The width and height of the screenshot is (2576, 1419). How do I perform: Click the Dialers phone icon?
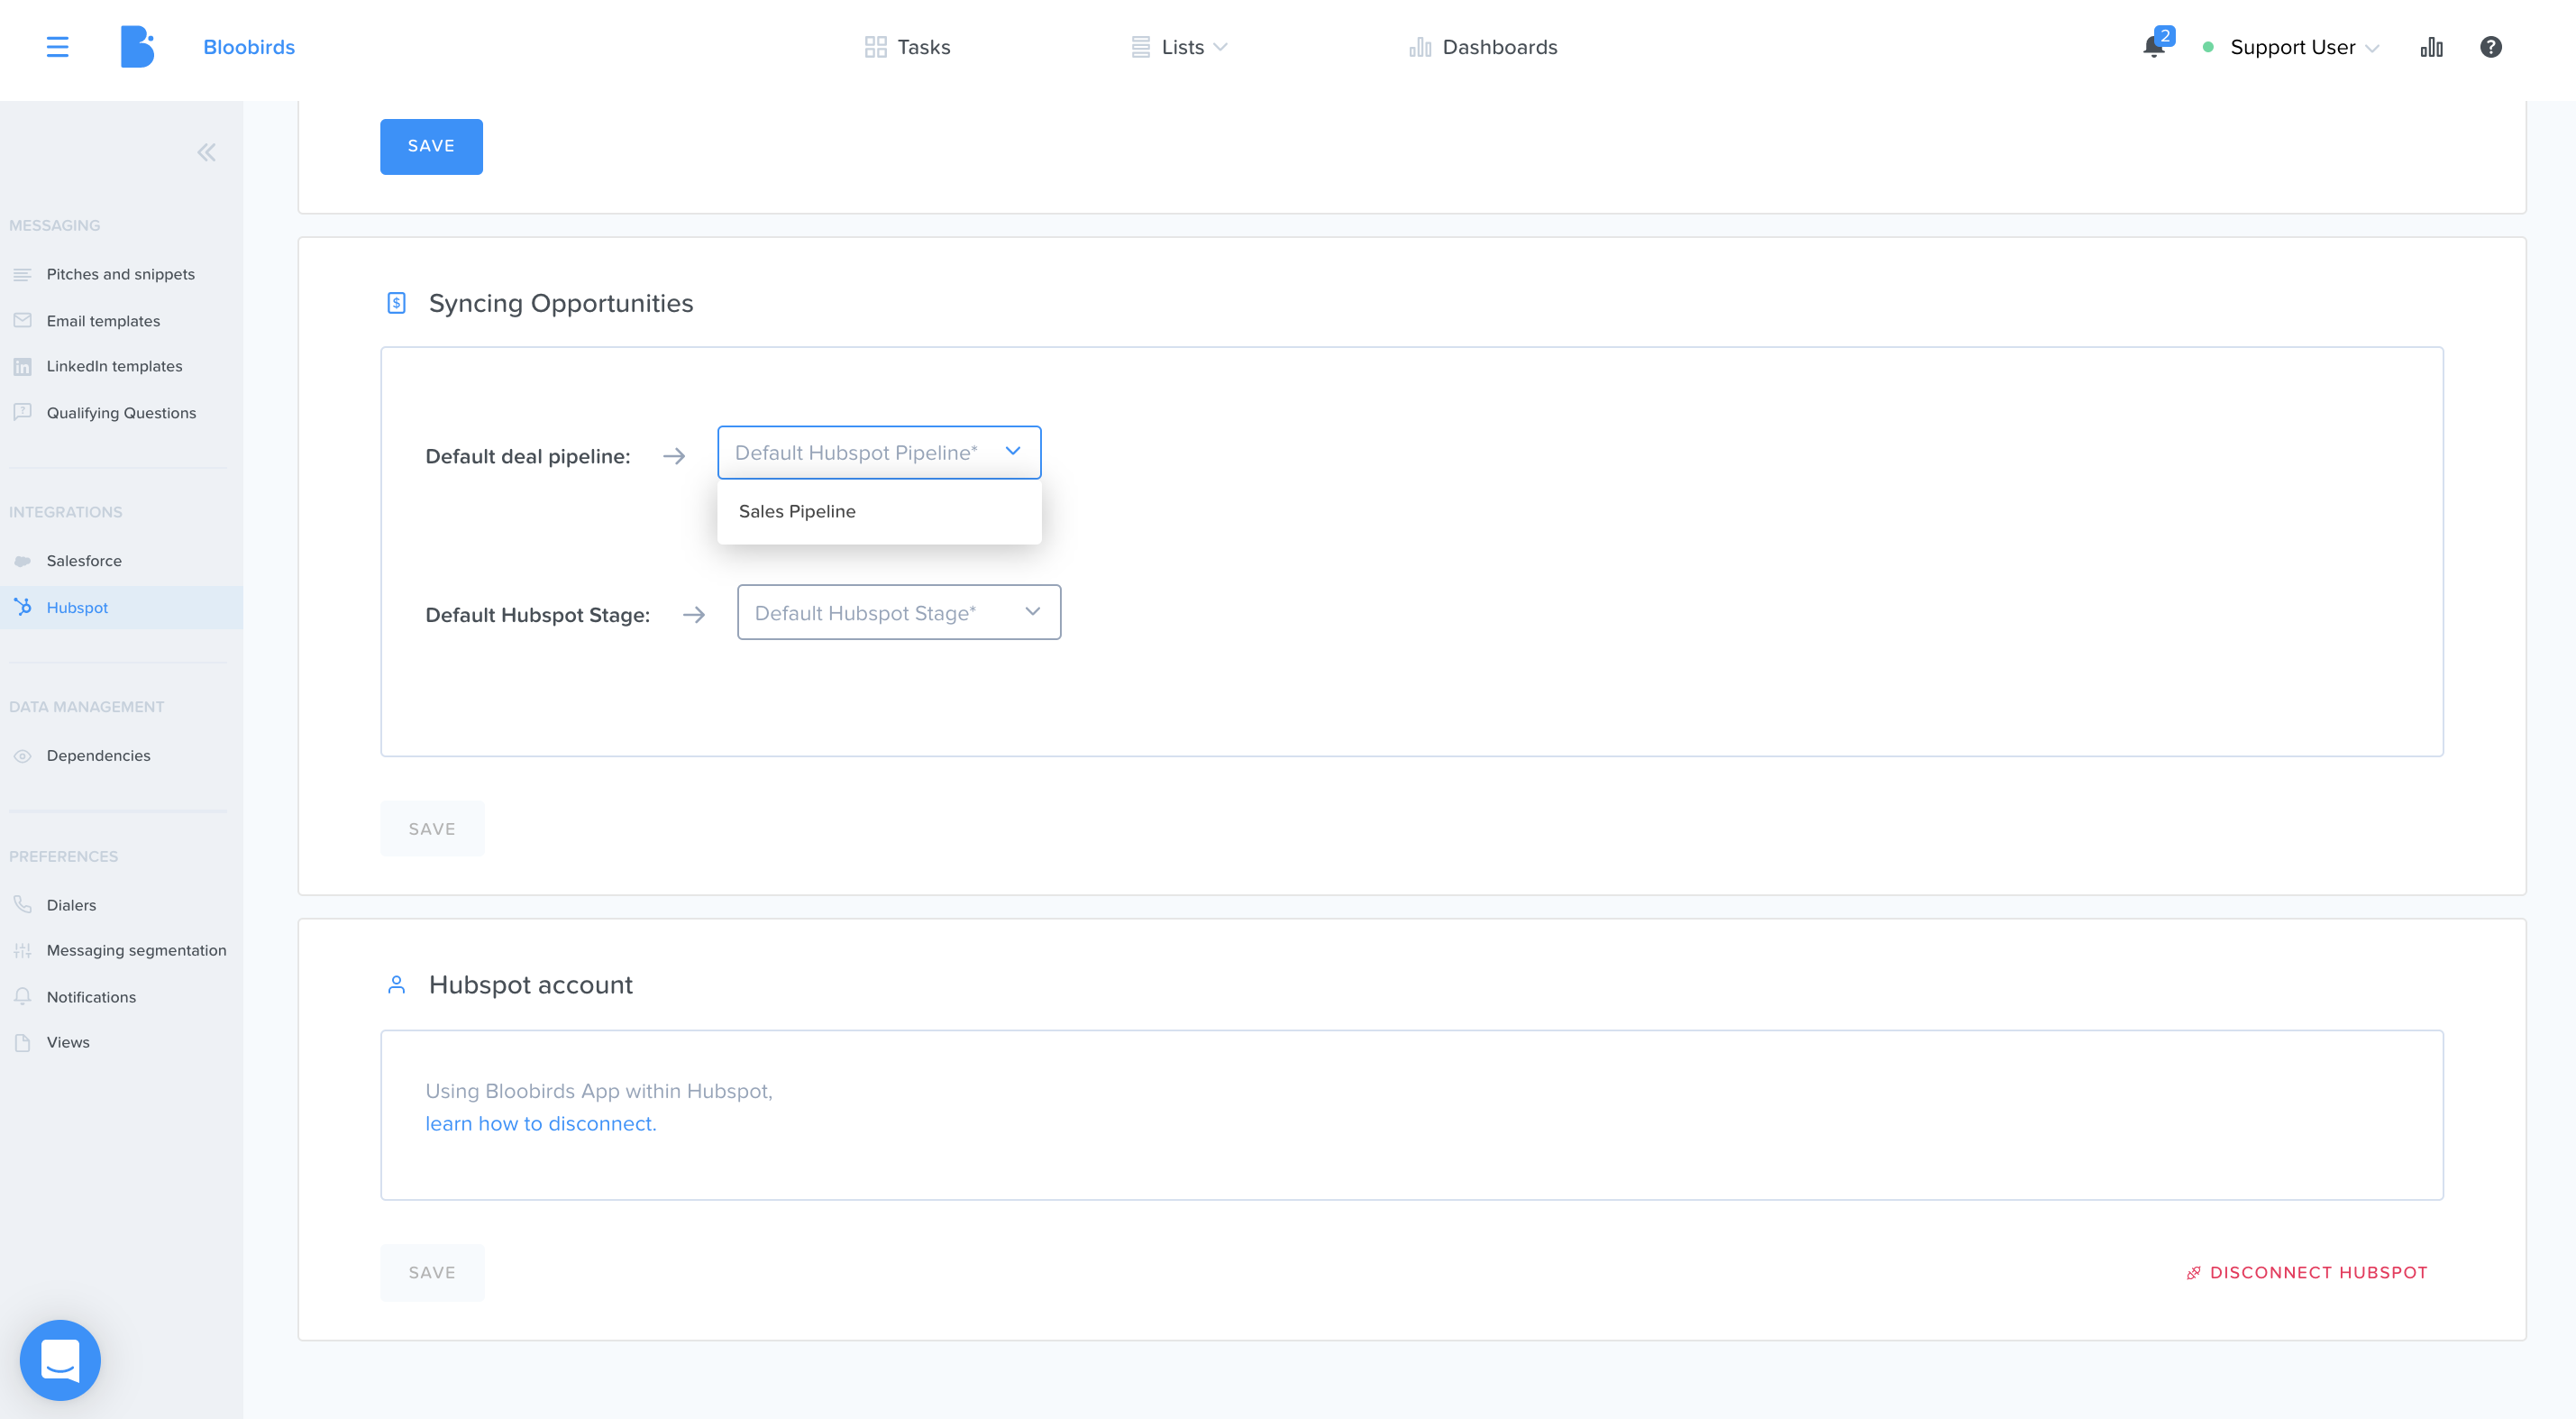pyautogui.click(x=22, y=904)
